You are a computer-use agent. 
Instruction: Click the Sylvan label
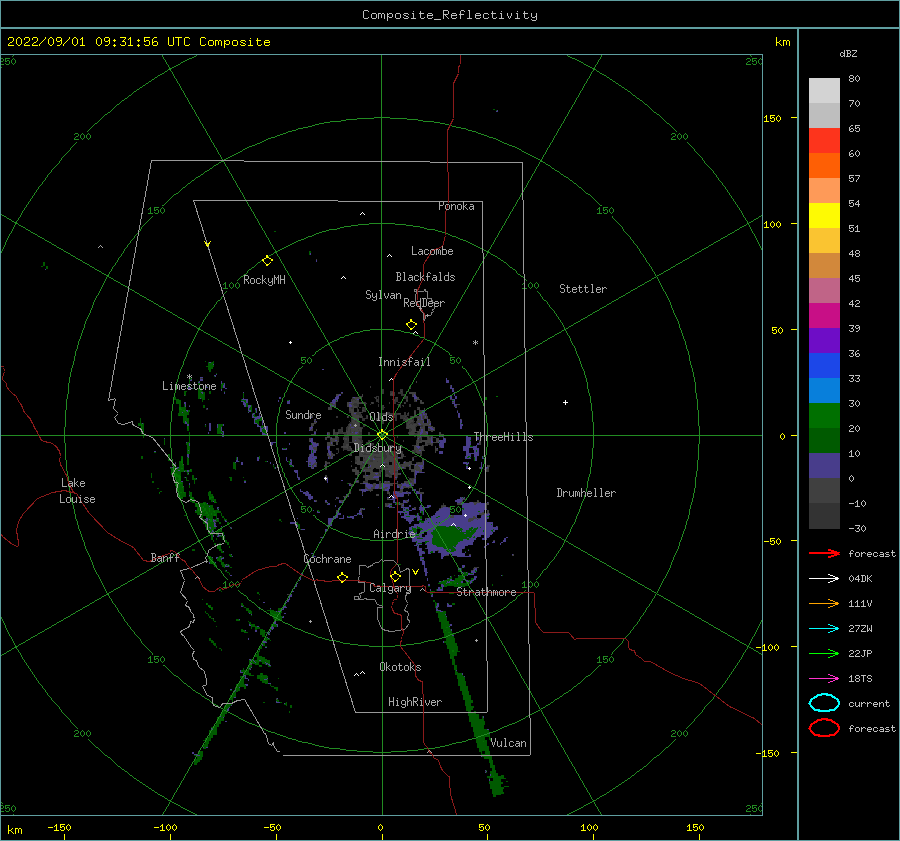pos(383,295)
